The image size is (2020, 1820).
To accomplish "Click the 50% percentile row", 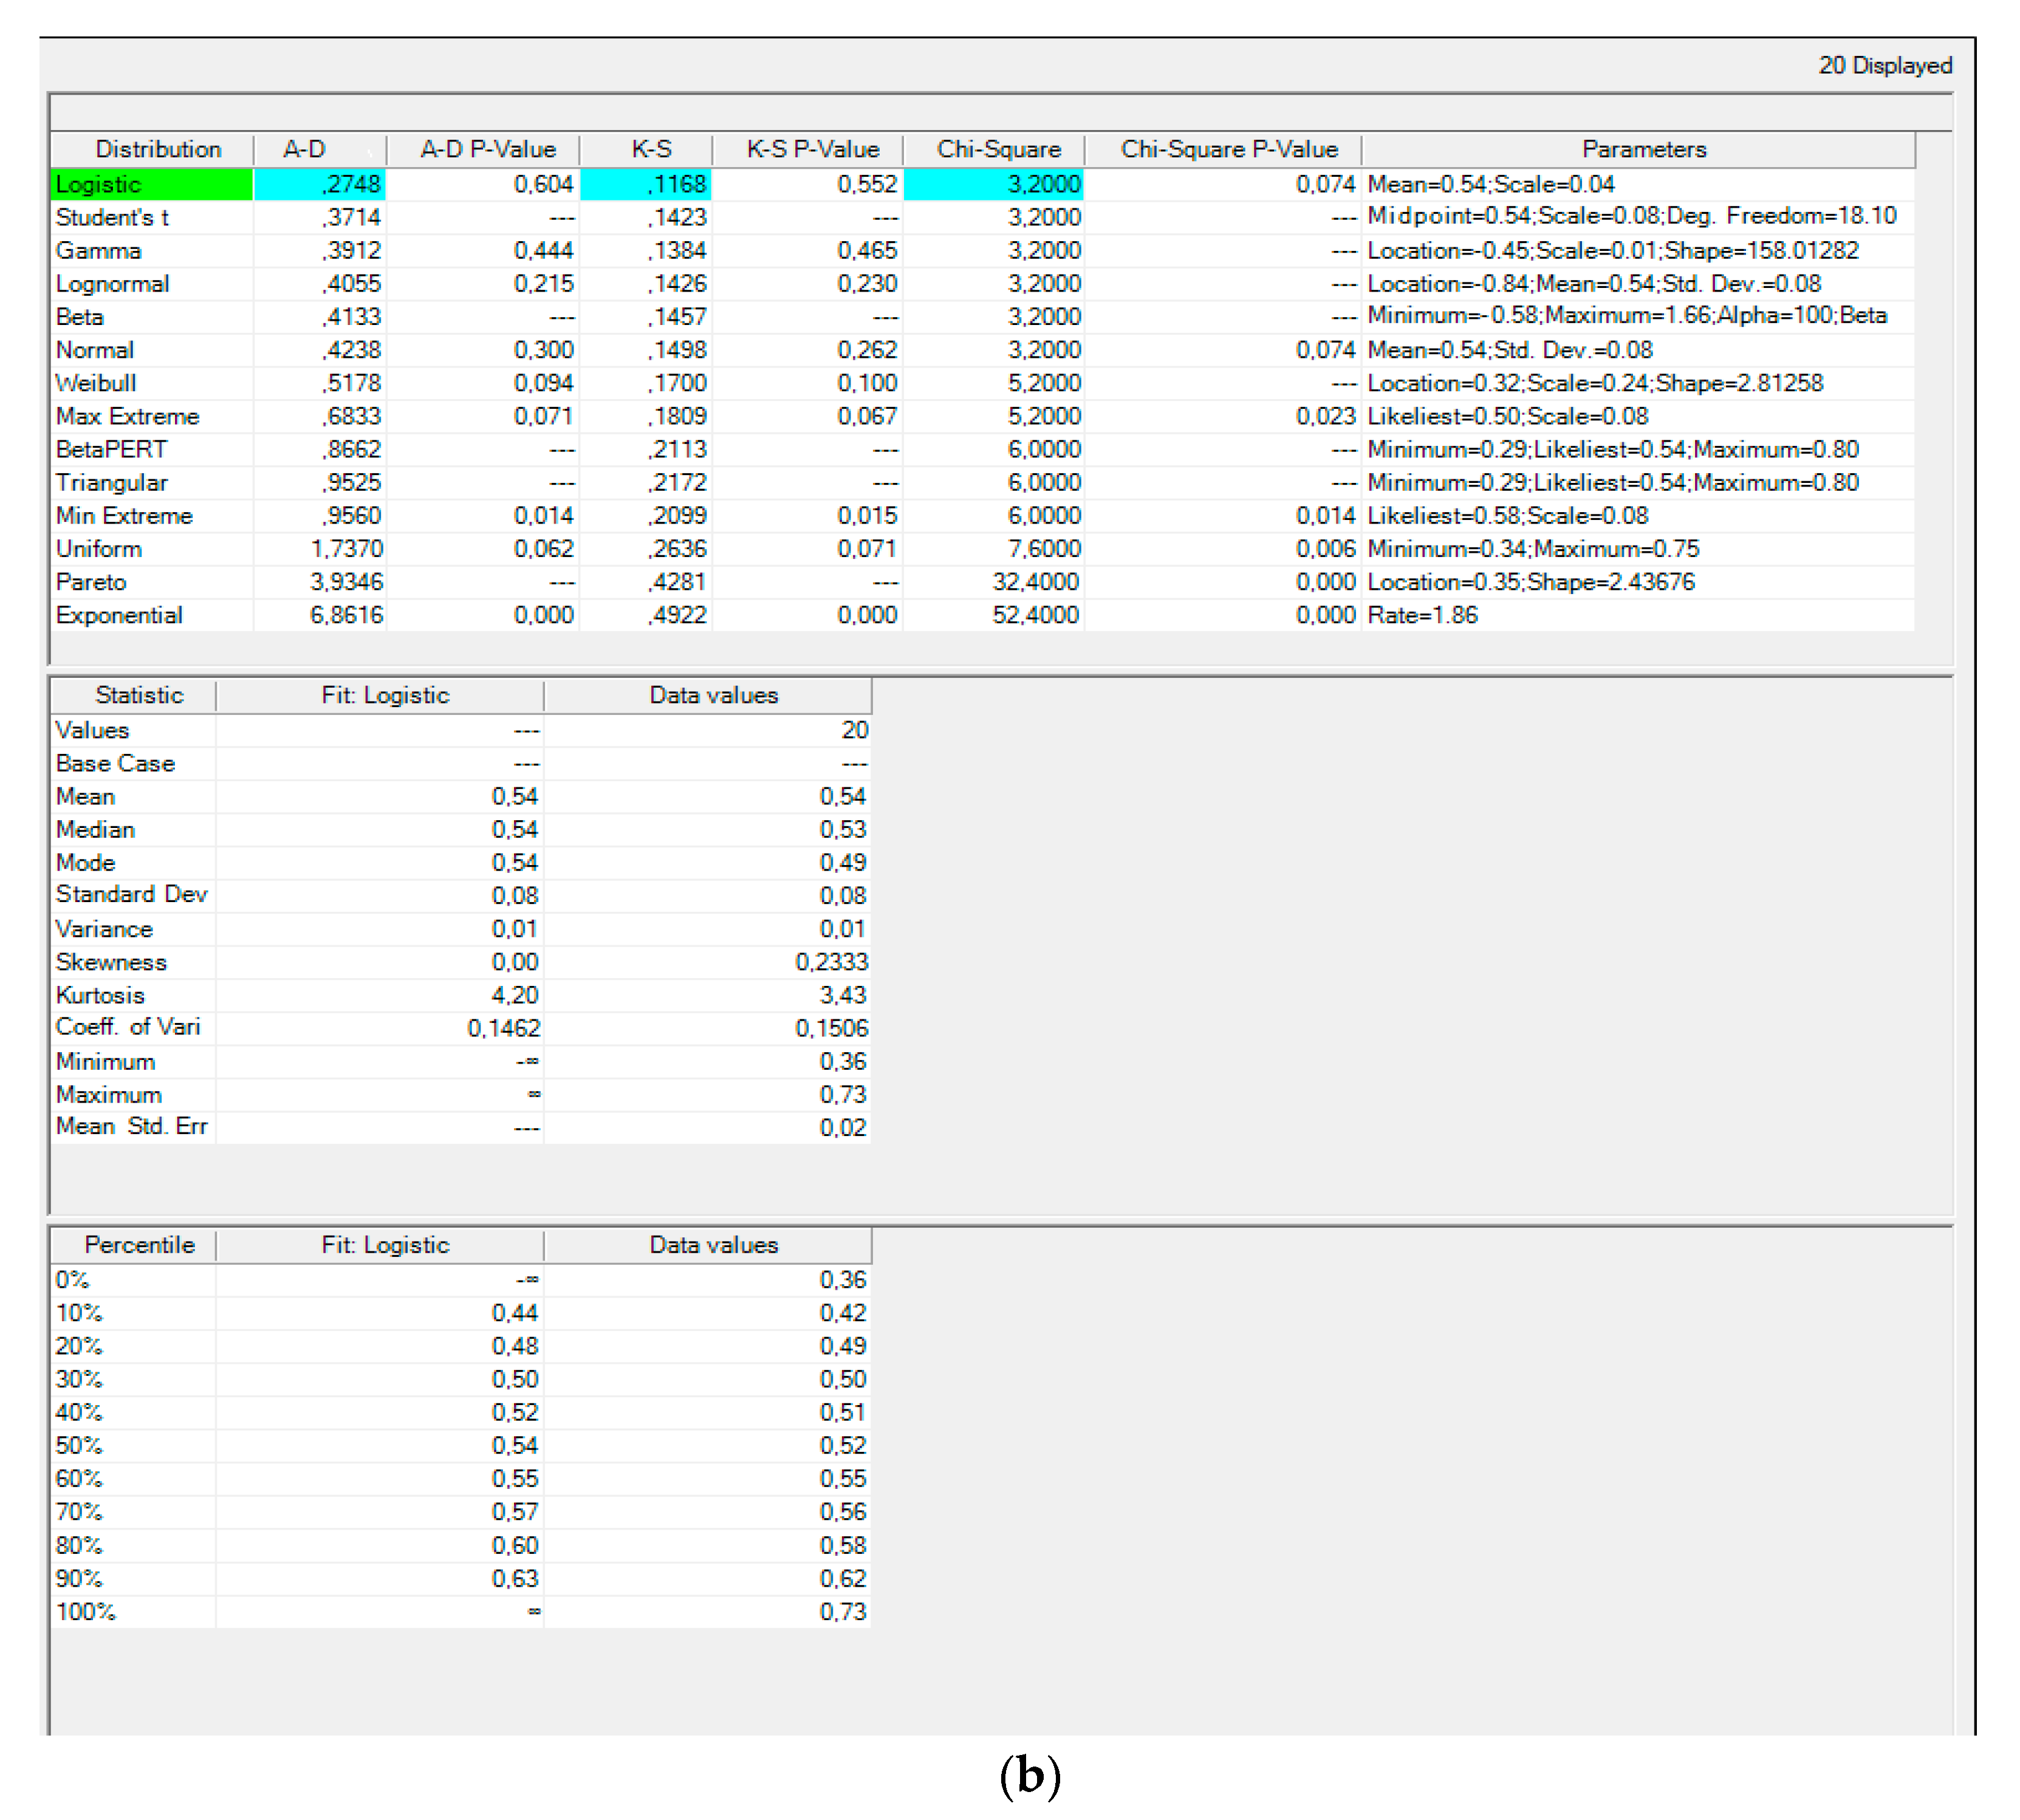I will point(79,1445).
